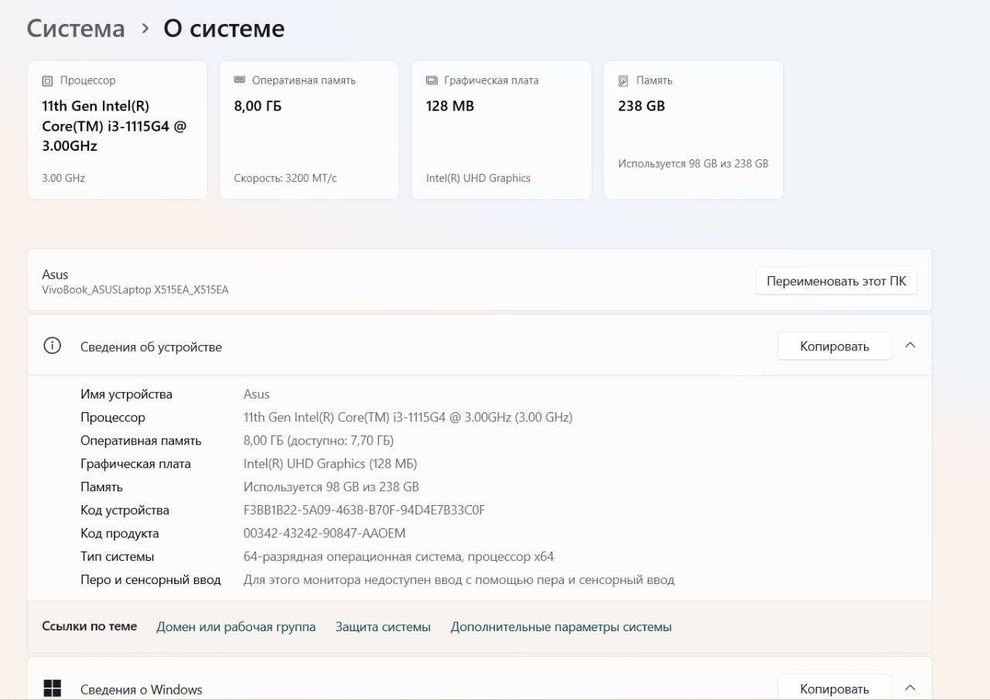Viewport: 990px width, 700px height.
Task: Copy Windows details with the lower Копировать button
Action: [x=834, y=688]
